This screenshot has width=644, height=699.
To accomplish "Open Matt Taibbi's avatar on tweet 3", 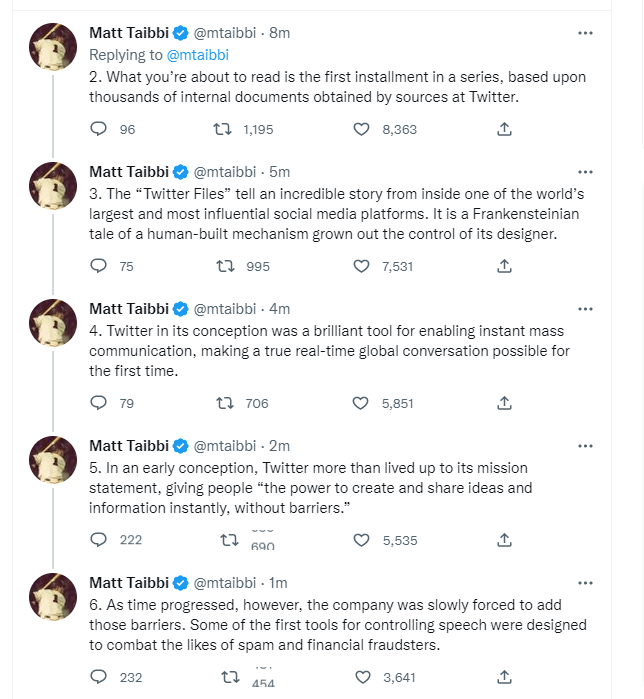I will [53, 185].
